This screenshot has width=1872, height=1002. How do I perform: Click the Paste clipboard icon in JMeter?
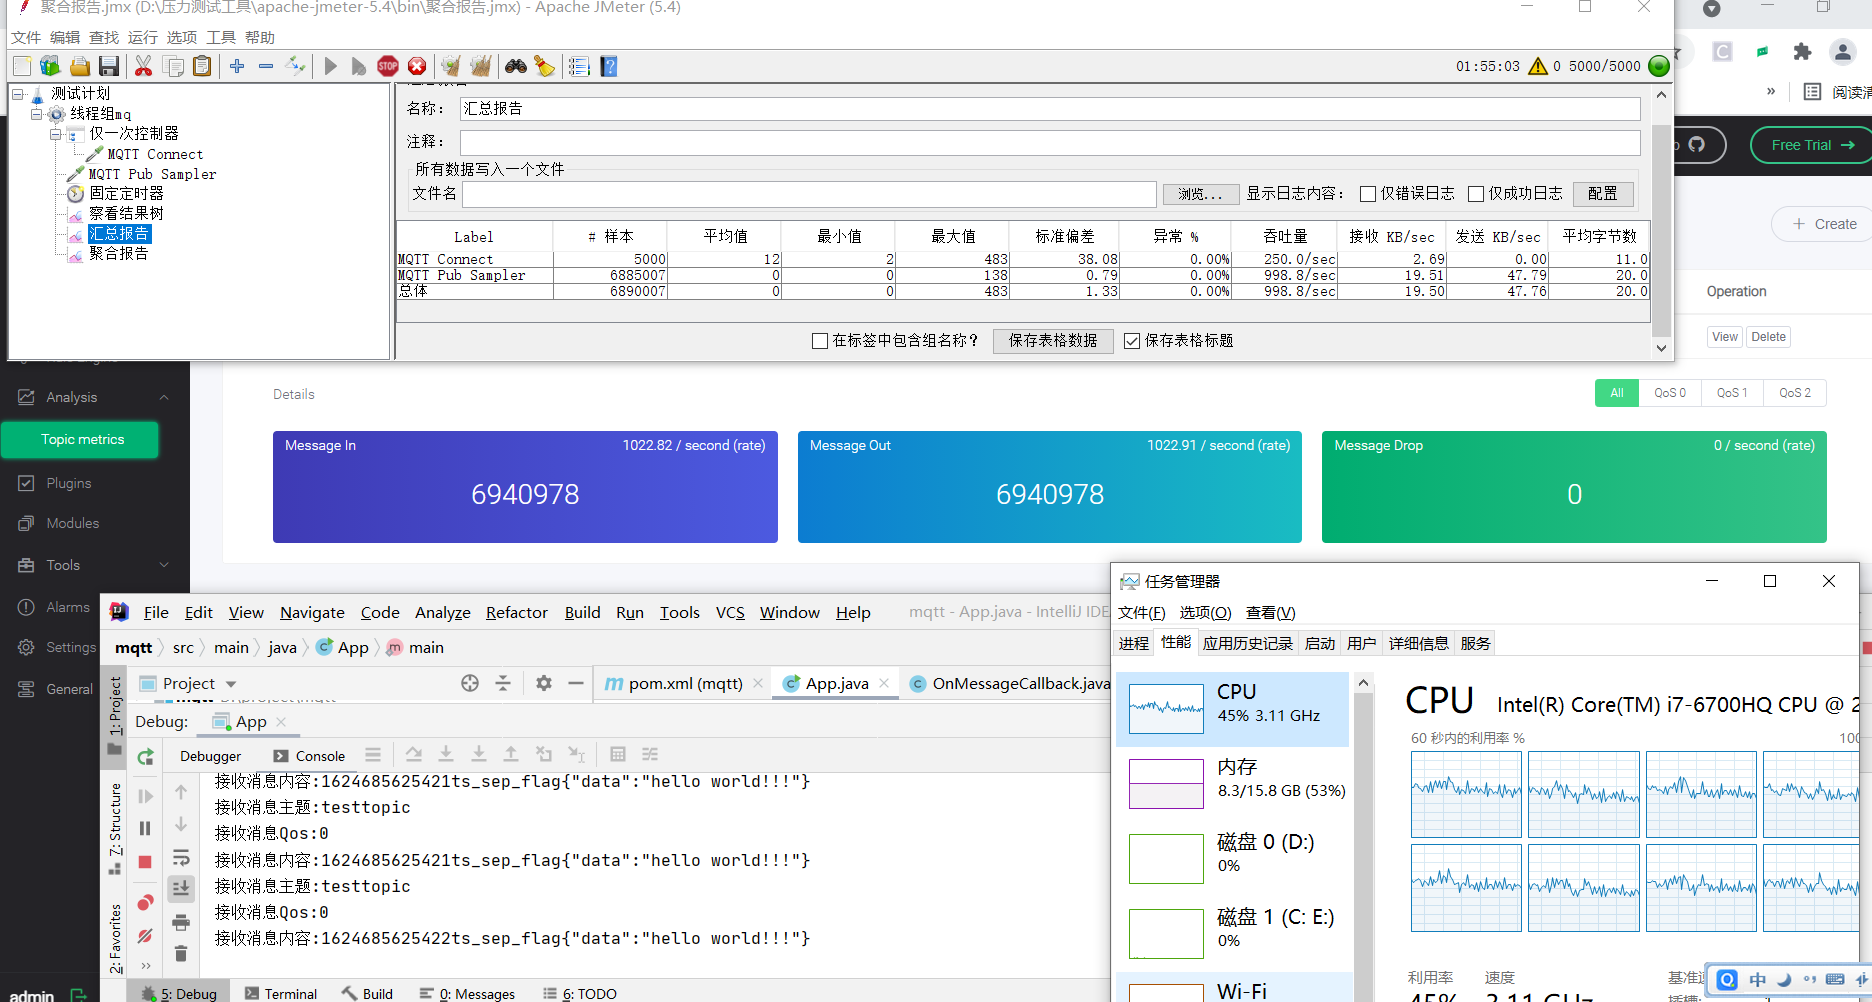click(x=202, y=66)
